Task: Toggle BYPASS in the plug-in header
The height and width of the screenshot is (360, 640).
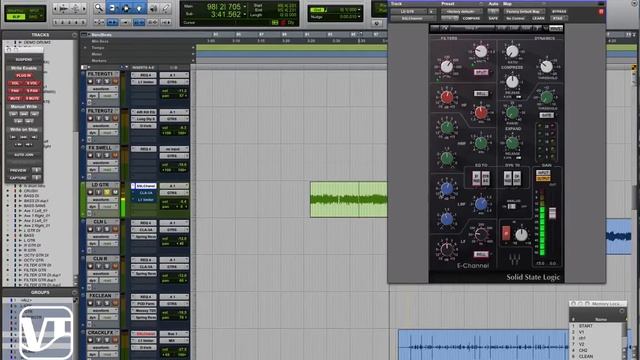Action: tap(559, 12)
